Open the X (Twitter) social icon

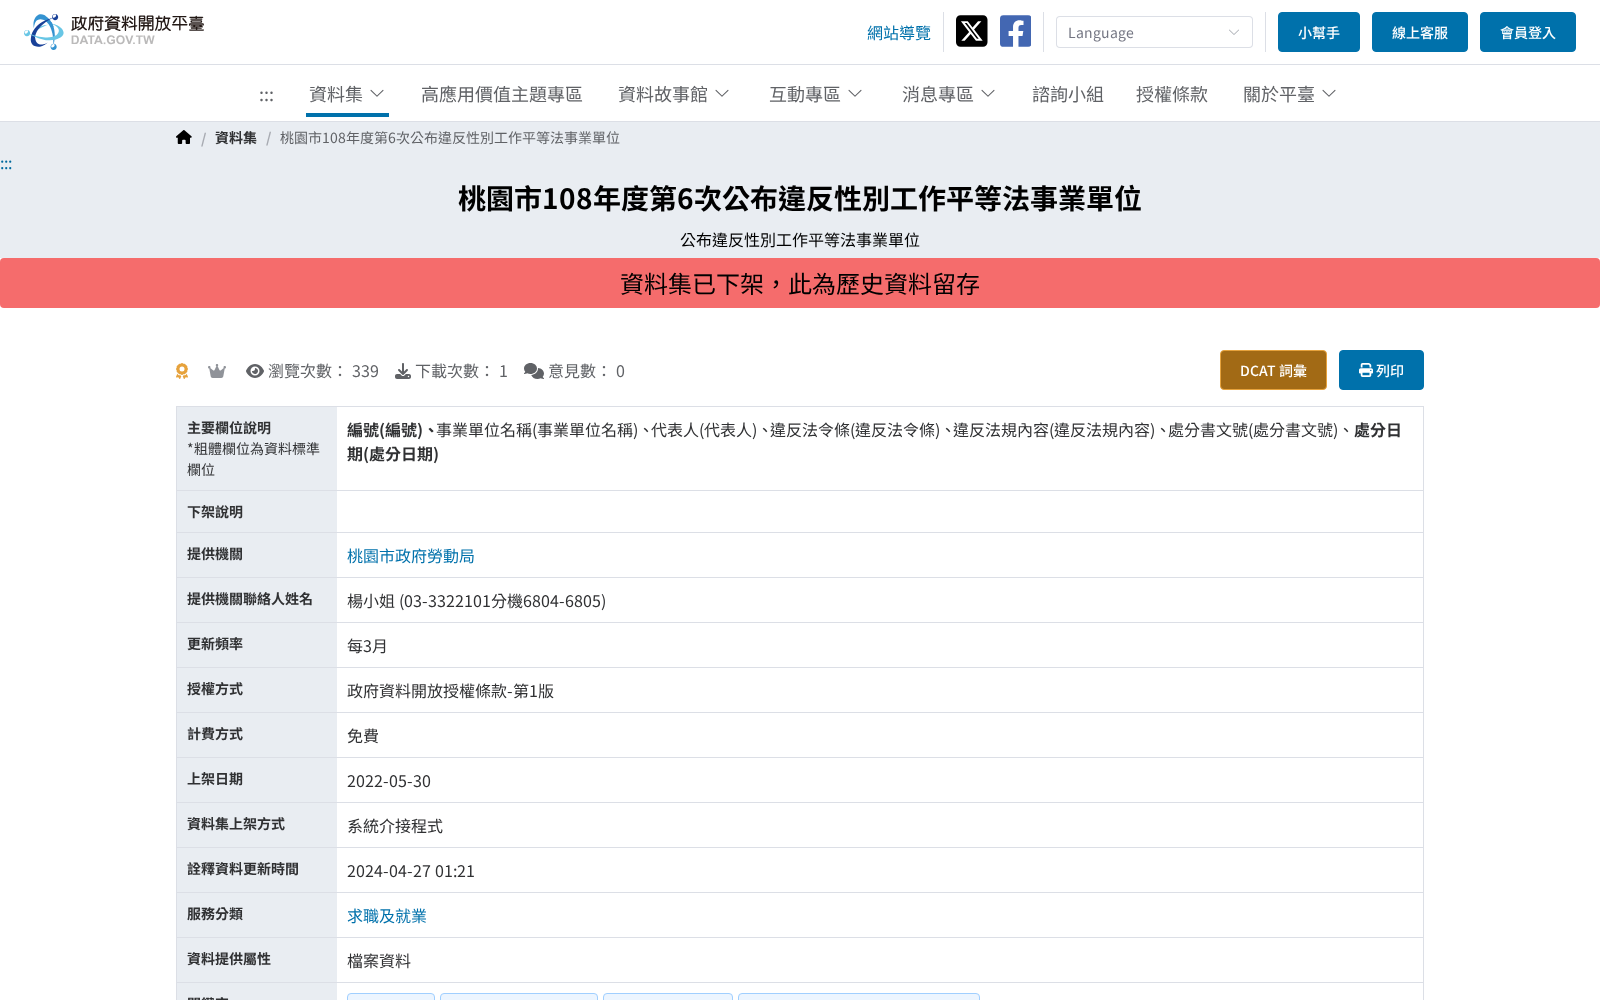[x=971, y=32]
